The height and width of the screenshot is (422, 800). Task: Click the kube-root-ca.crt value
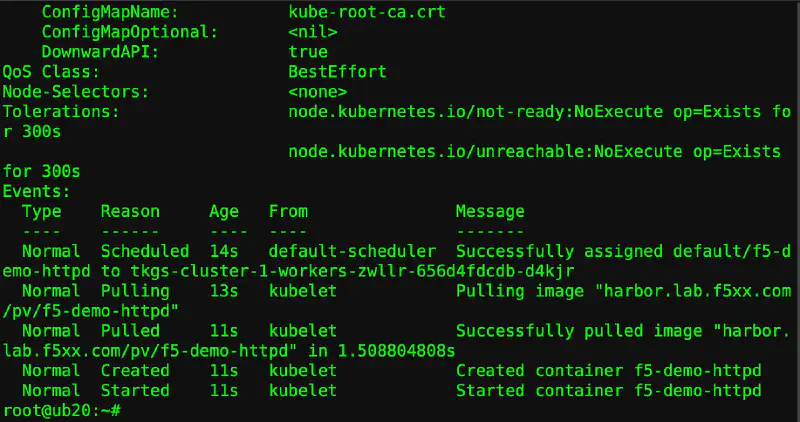367,12
